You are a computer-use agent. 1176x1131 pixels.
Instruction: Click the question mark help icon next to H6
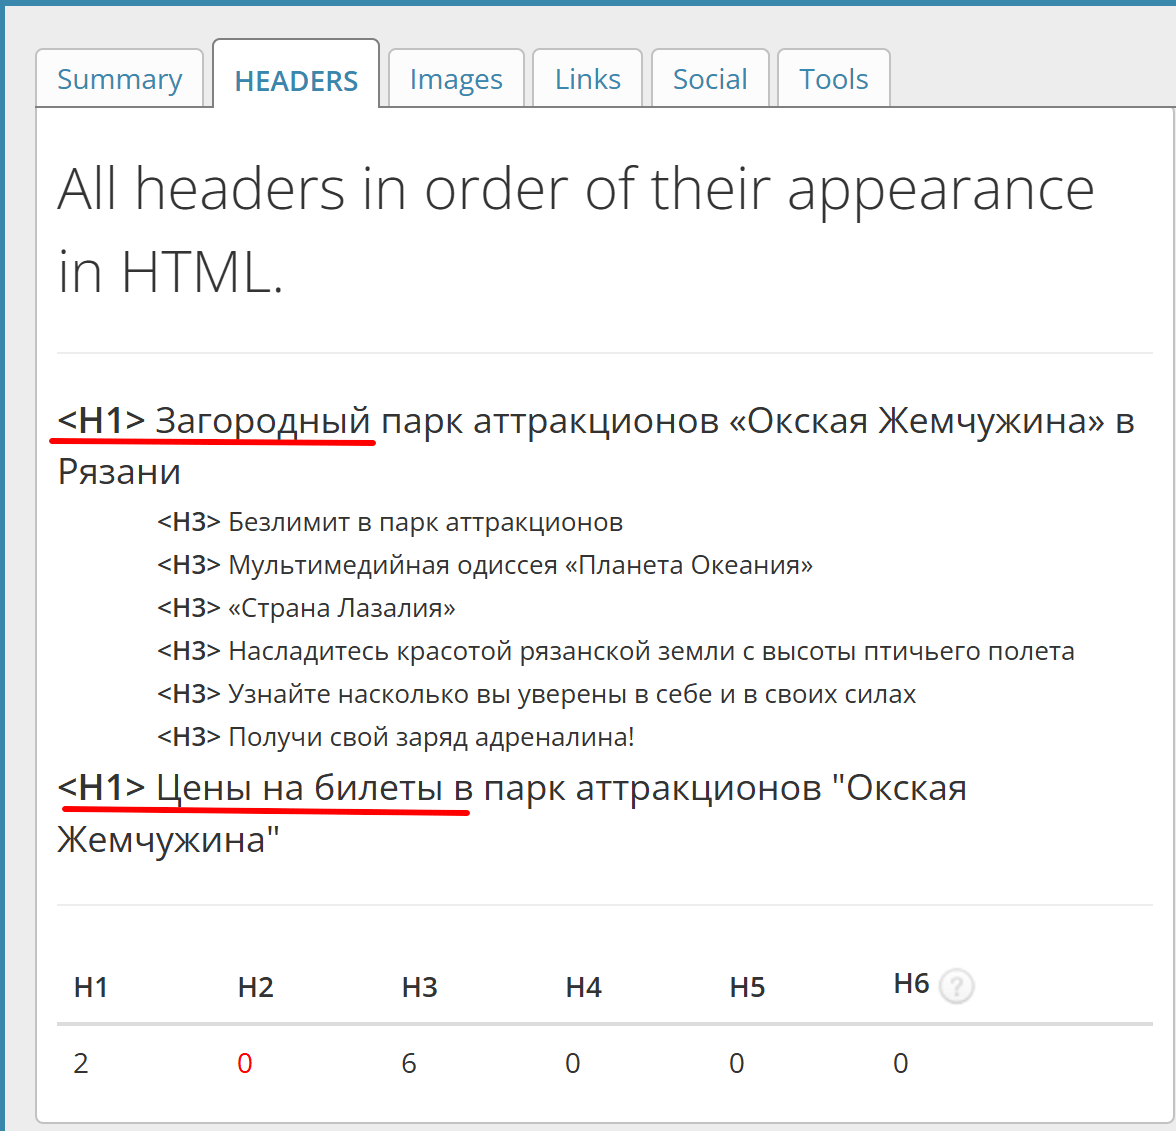point(957,986)
